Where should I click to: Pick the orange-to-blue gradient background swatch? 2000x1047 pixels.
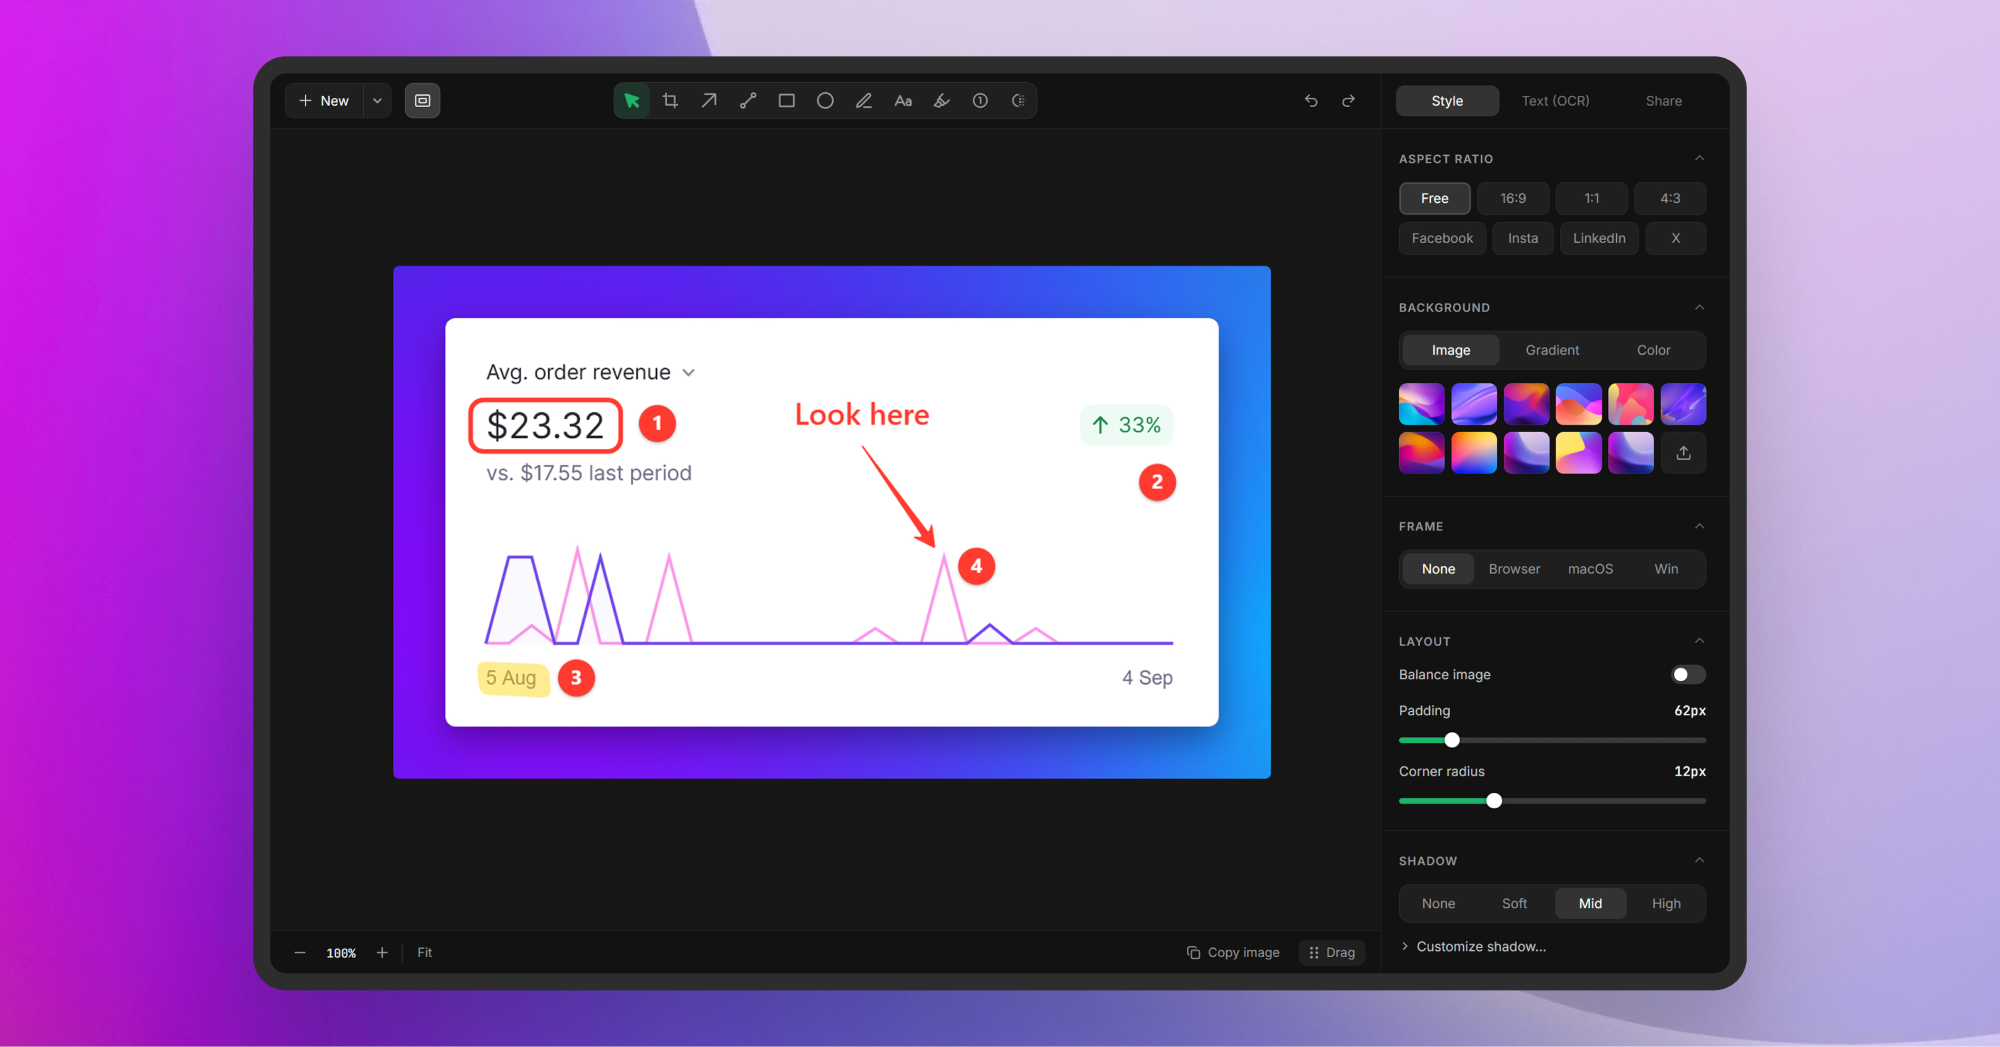coord(1474,453)
